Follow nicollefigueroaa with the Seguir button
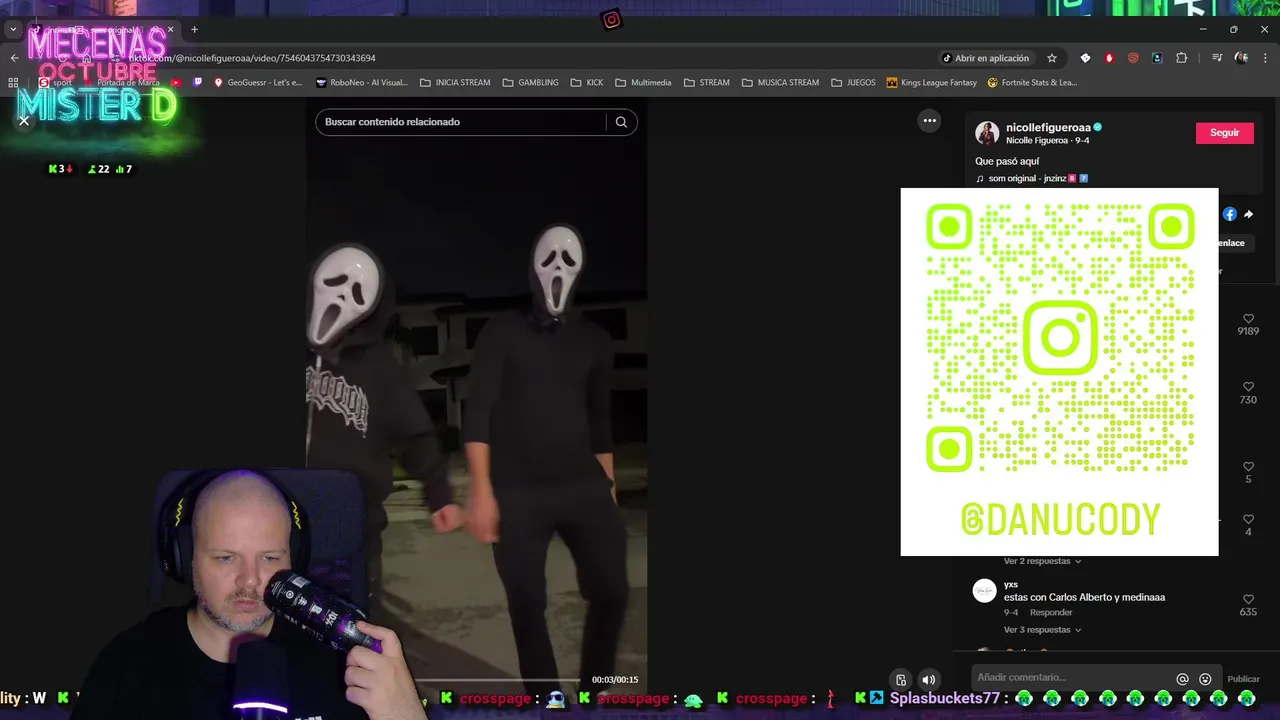Viewport: 1280px width, 720px height. pos(1224,133)
